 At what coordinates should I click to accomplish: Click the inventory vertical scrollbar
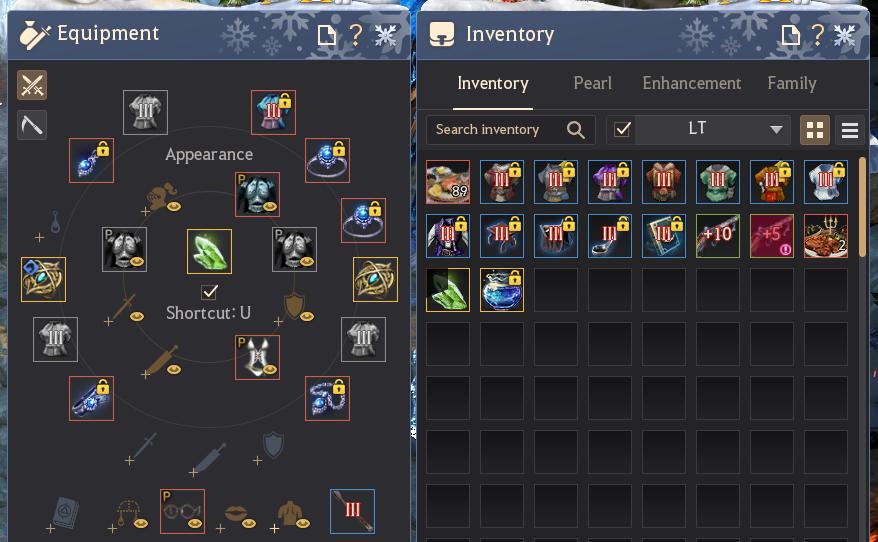coord(862,207)
